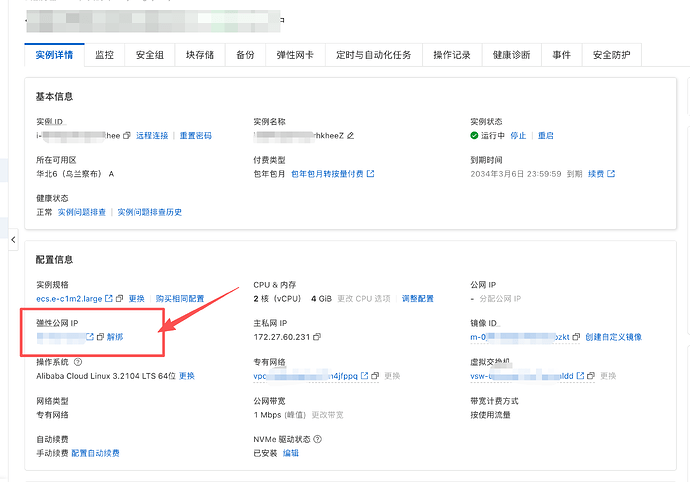Viewport: 690px width, 482px height.
Task: Click 包年包月转按量付费 link
Action: coord(327,174)
